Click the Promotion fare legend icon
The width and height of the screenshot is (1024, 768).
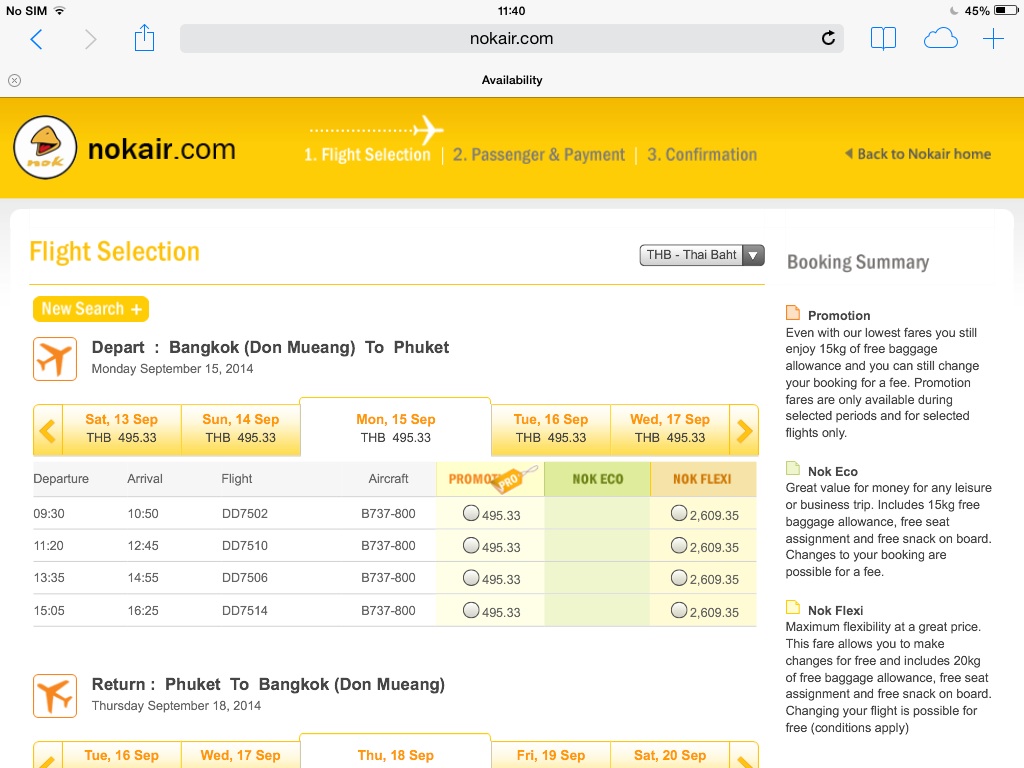pyautogui.click(x=793, y=312)
